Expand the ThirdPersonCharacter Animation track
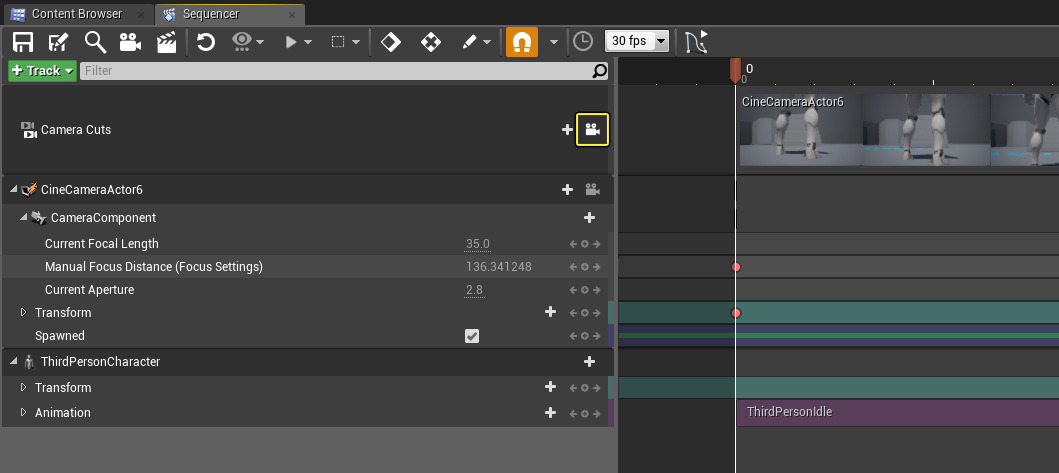The width and height of the screenshot is (1059, 473). click(25, 413)
